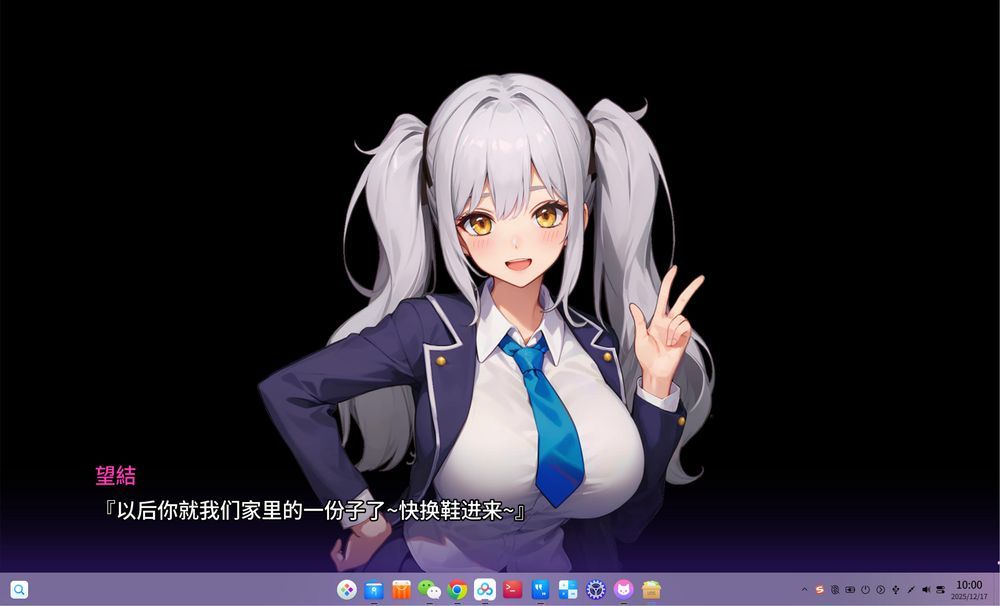Launch Google Chrome from the dock
This screenshot has height=606, width=1000.
pos(457,590)
